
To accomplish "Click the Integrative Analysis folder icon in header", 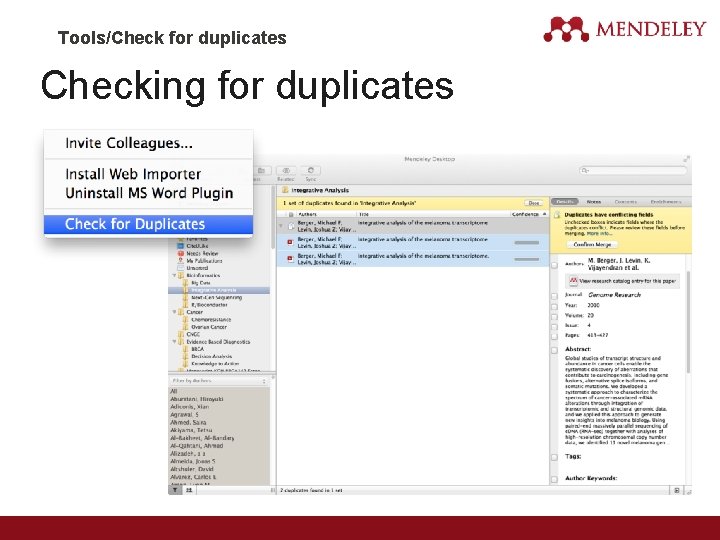I will pos(285,190).
